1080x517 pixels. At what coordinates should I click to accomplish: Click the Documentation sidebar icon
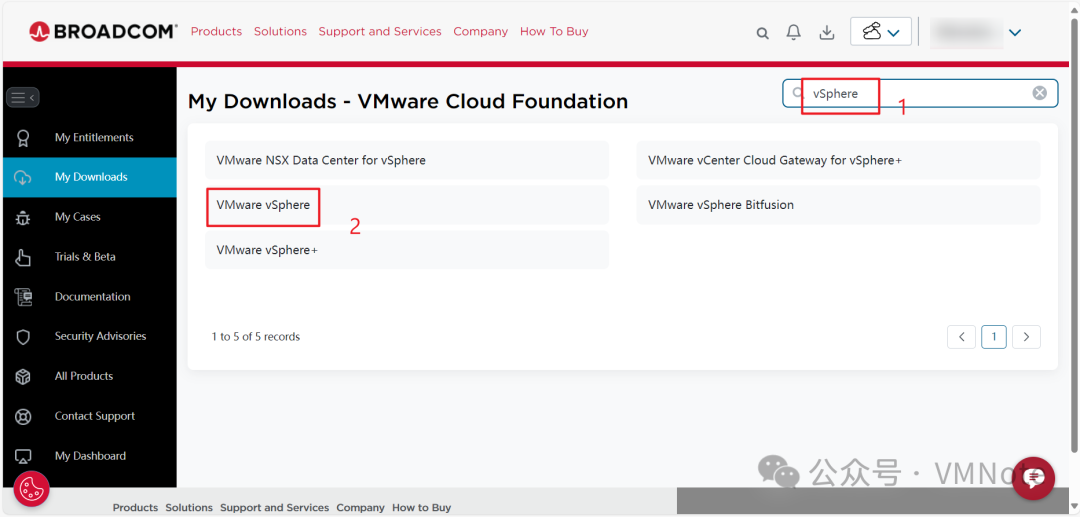point(23,297)
